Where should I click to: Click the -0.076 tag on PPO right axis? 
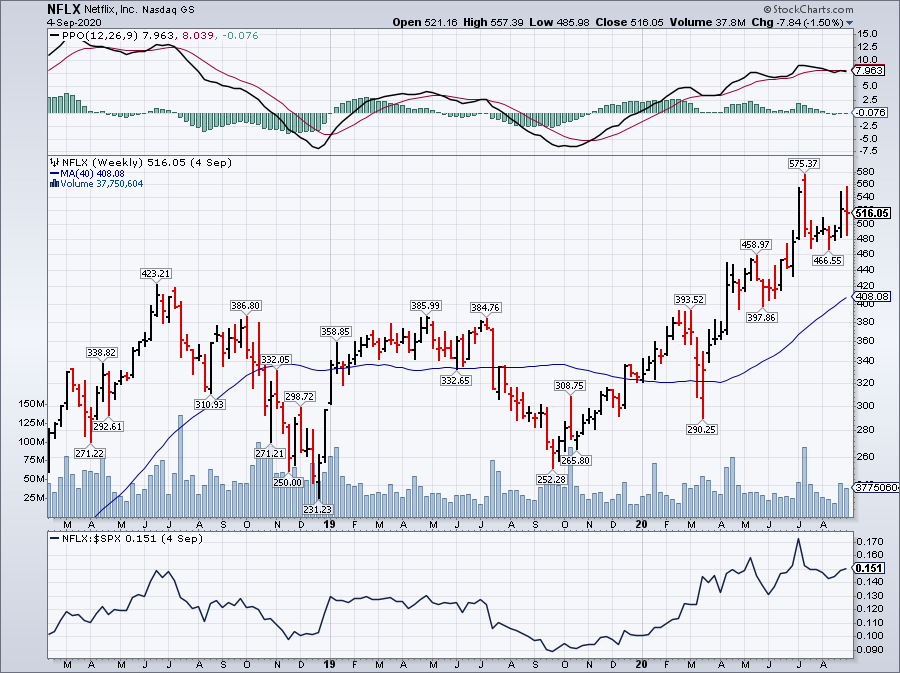[870, 112]
